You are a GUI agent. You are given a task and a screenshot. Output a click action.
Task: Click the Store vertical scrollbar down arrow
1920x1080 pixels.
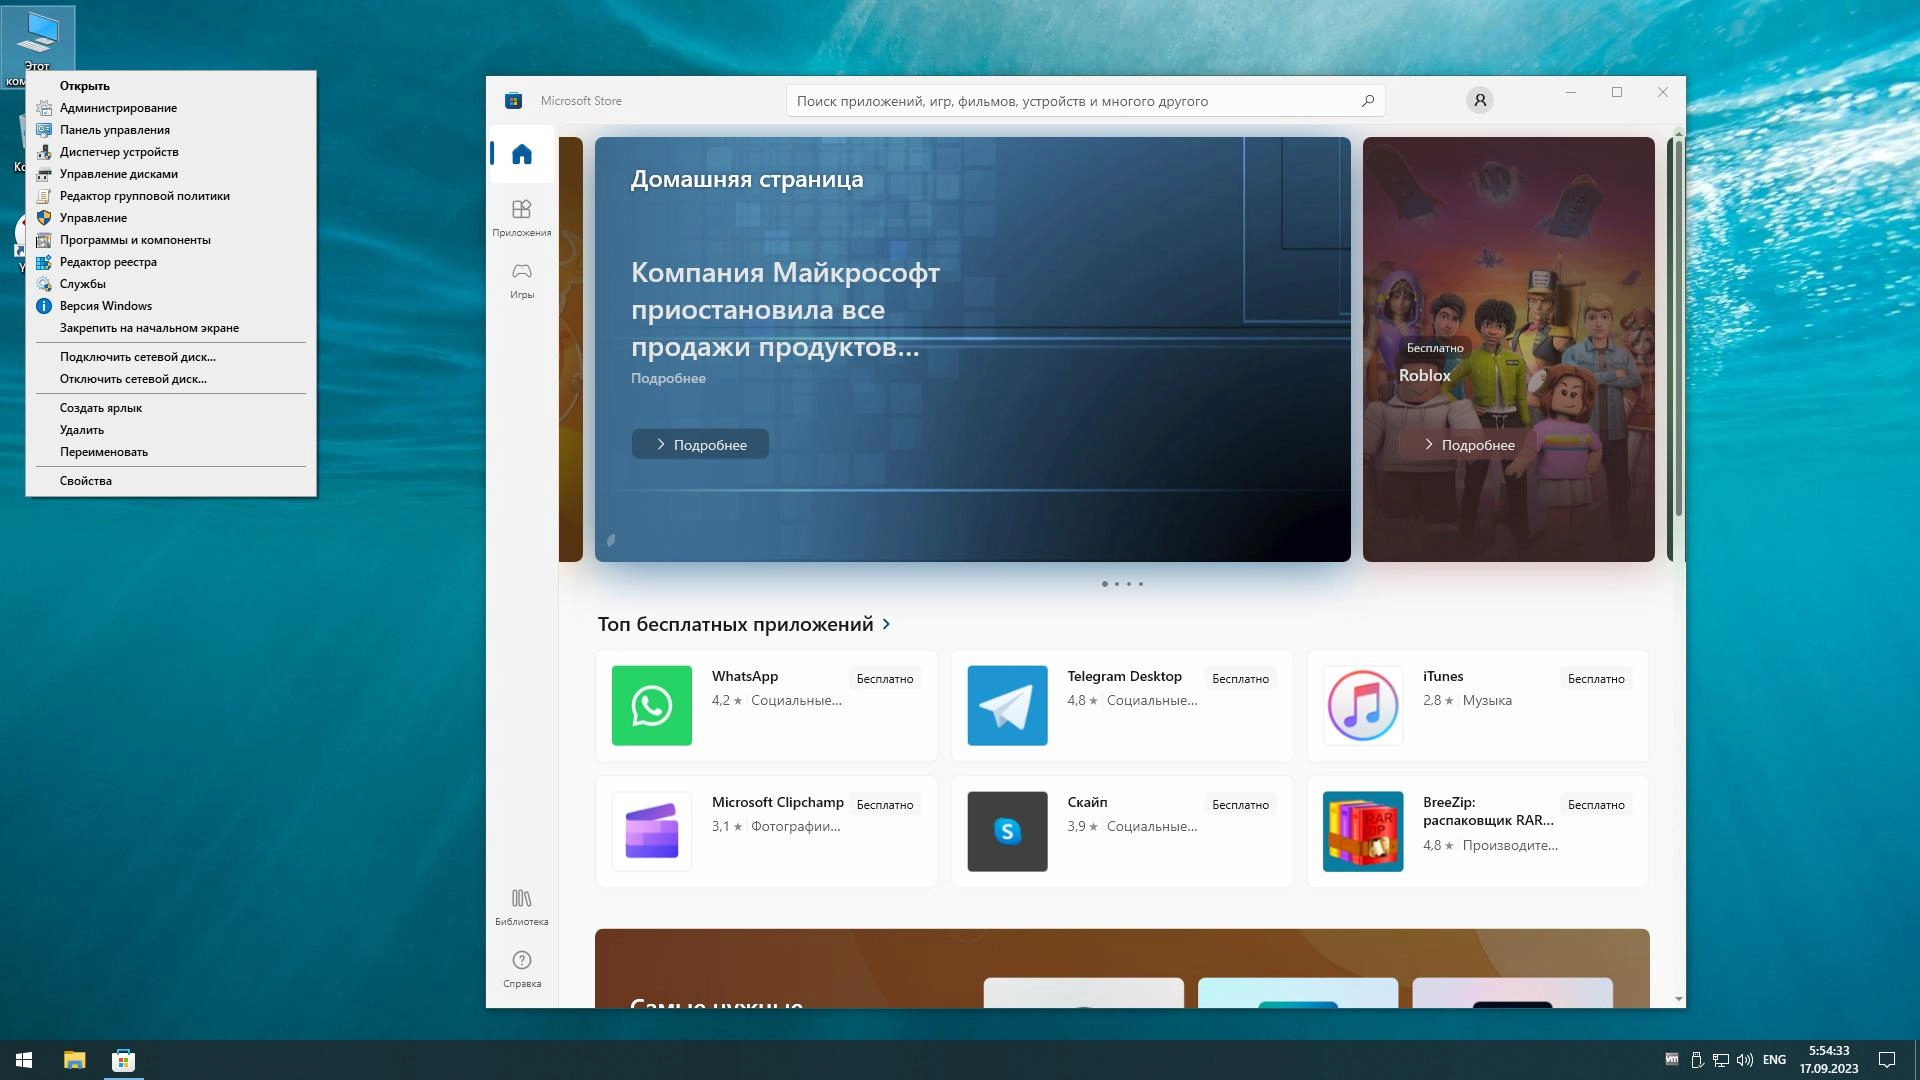click(x=1678, y=999)
